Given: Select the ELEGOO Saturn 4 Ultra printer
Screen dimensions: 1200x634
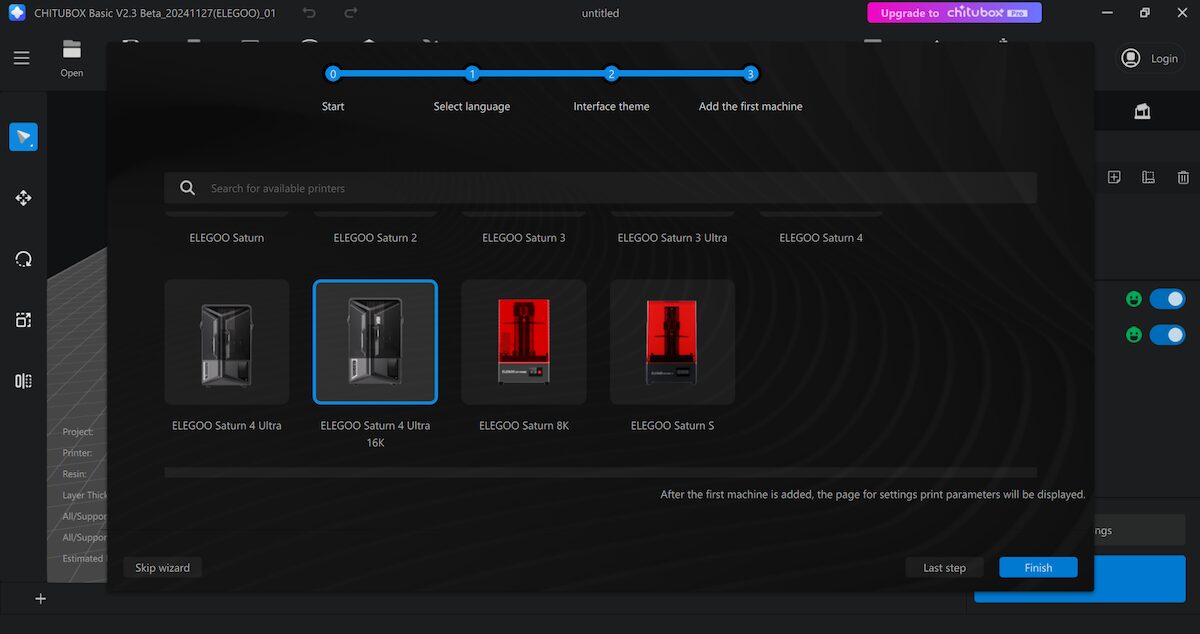Looking at the screenshot, I should (227, 341).
